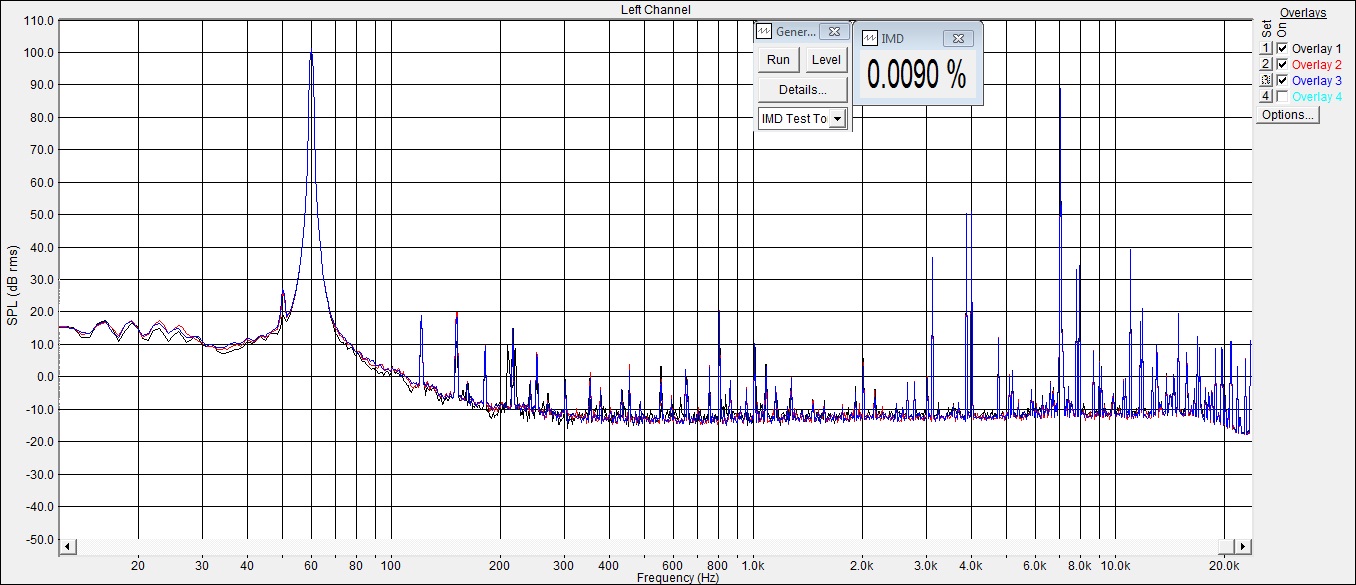Close the IMD readout window

coord(957,38)
